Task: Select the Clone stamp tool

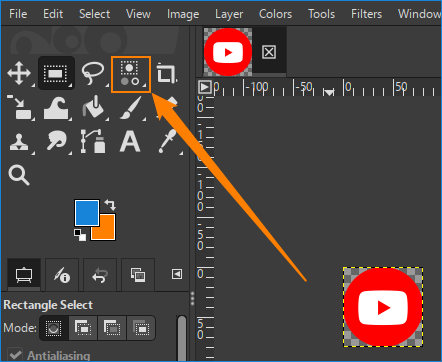Action: point(19,142)
